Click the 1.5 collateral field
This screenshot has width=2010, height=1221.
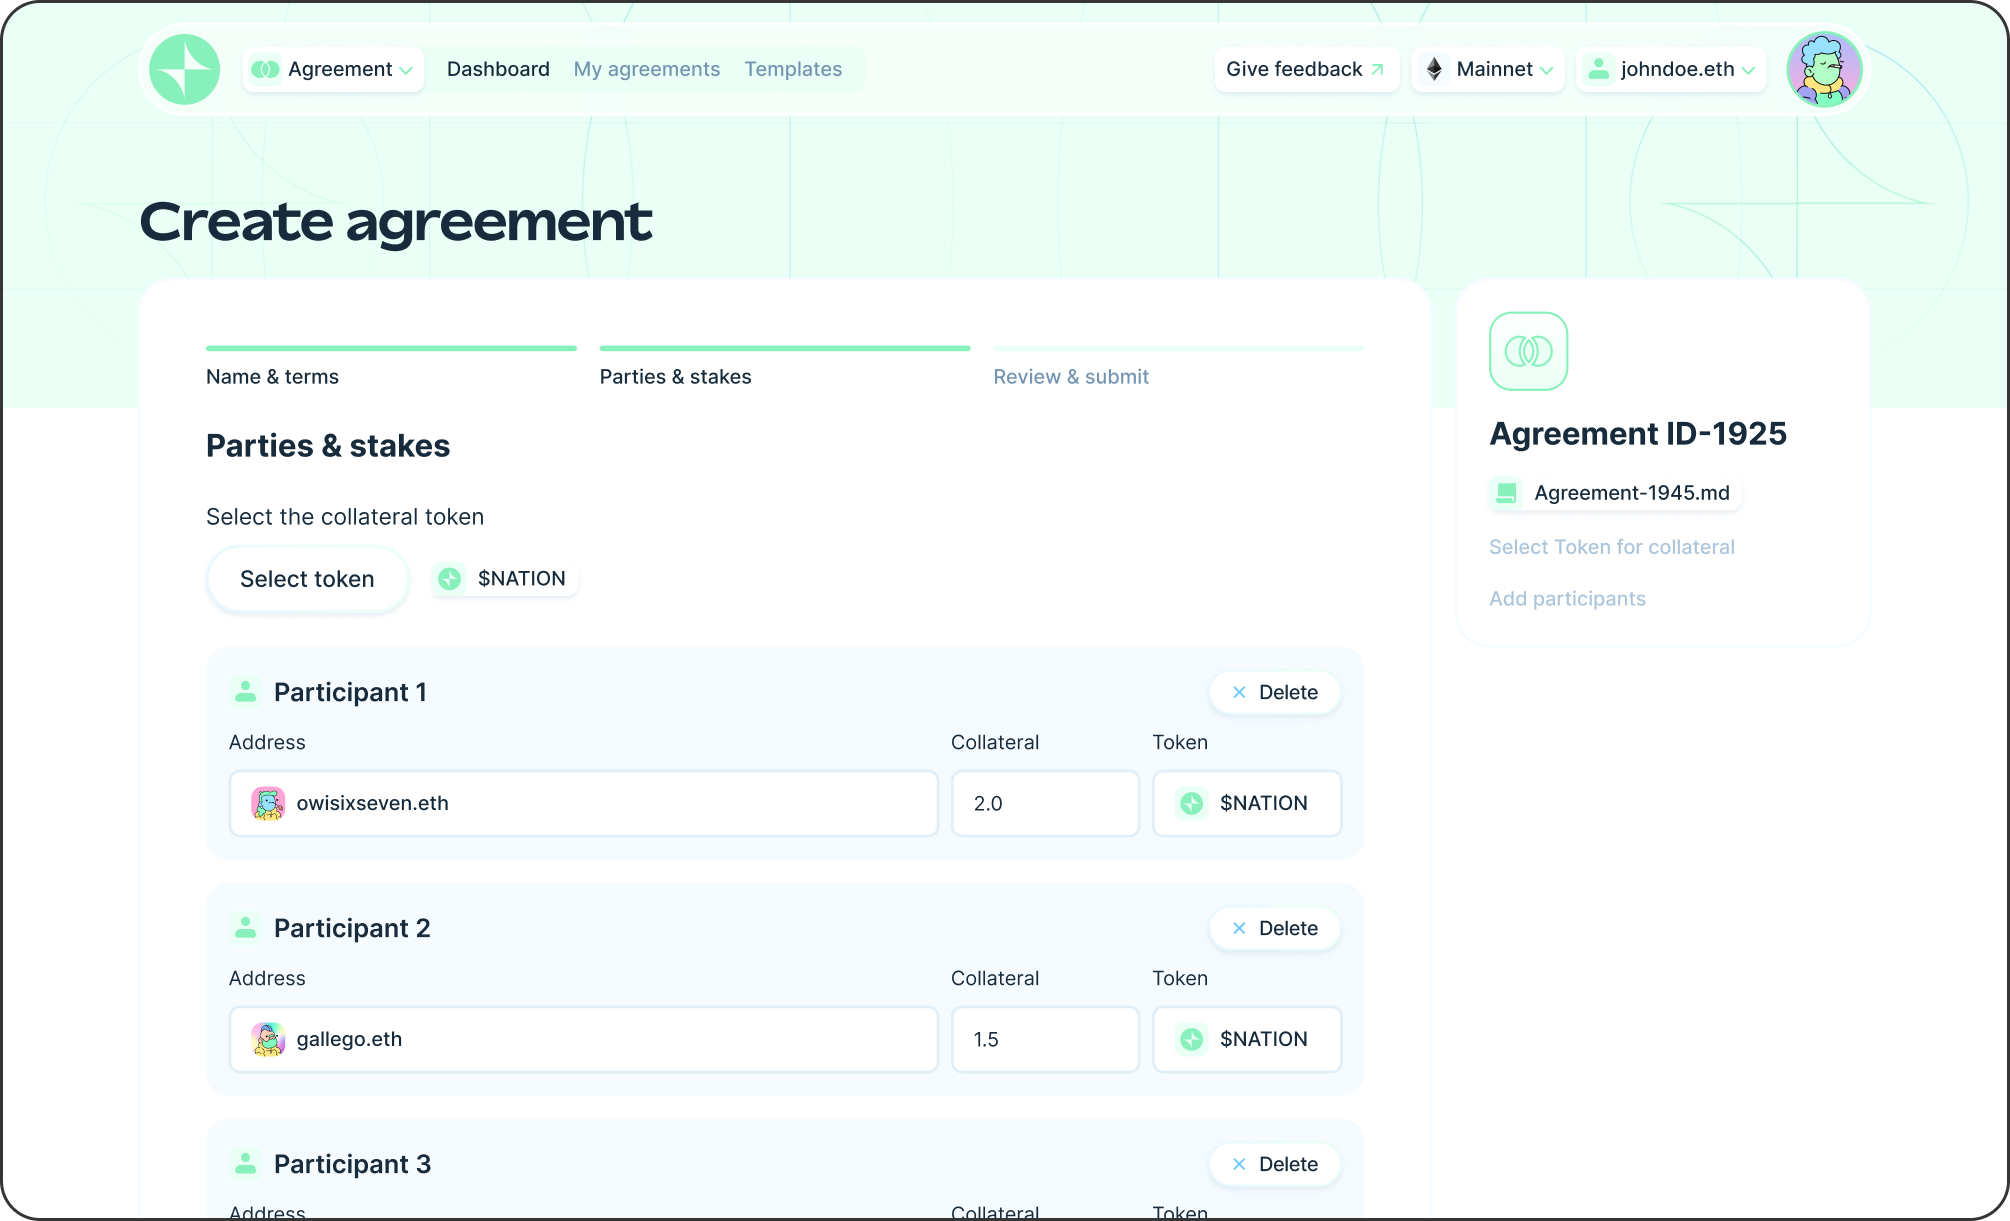tap(1045, 1039)
